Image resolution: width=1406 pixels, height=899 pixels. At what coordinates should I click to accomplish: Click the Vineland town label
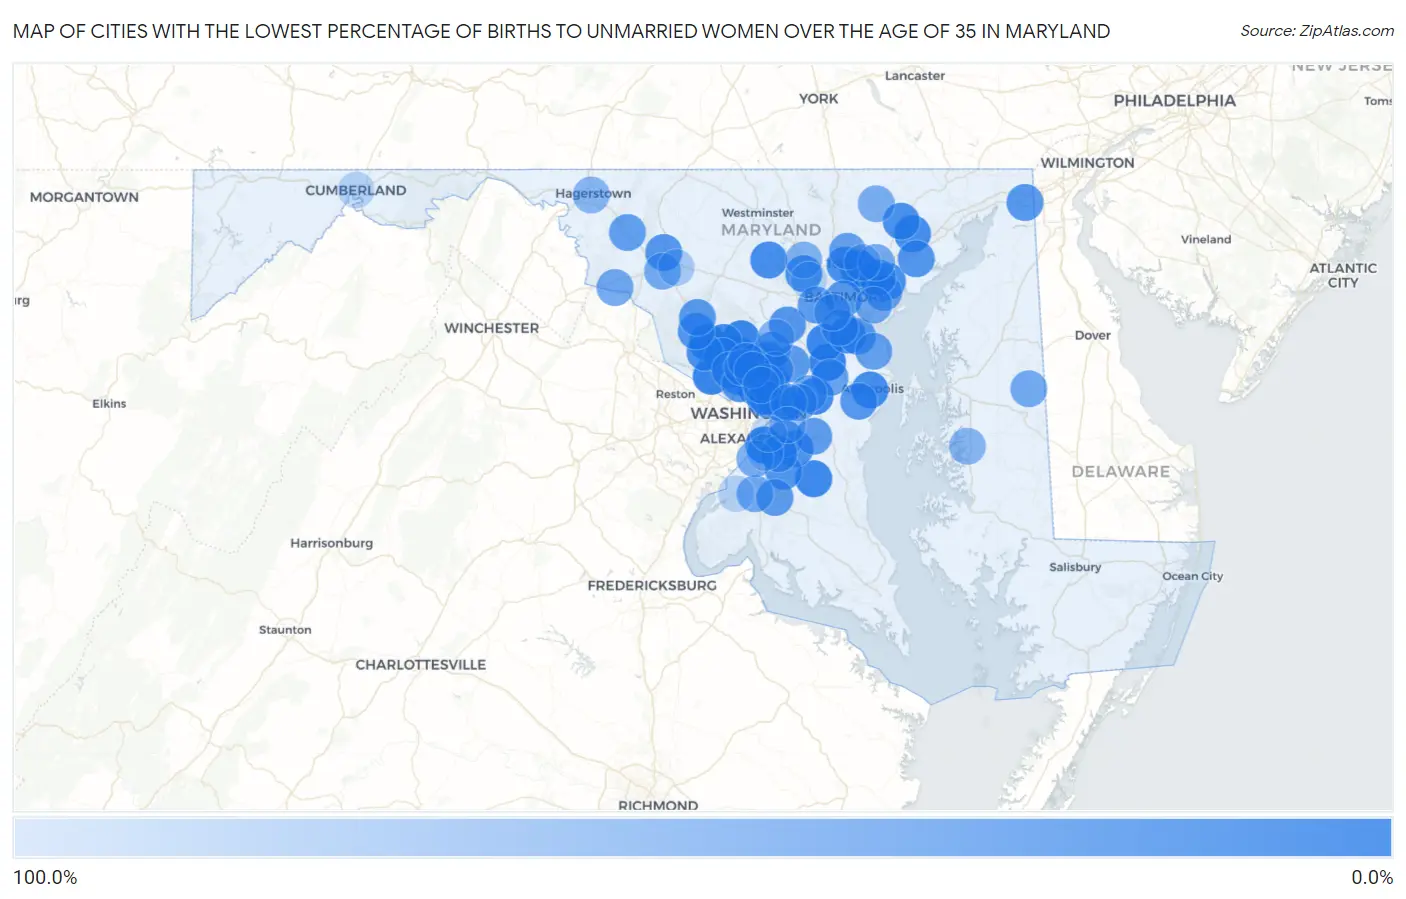(x=1206, y=240)
